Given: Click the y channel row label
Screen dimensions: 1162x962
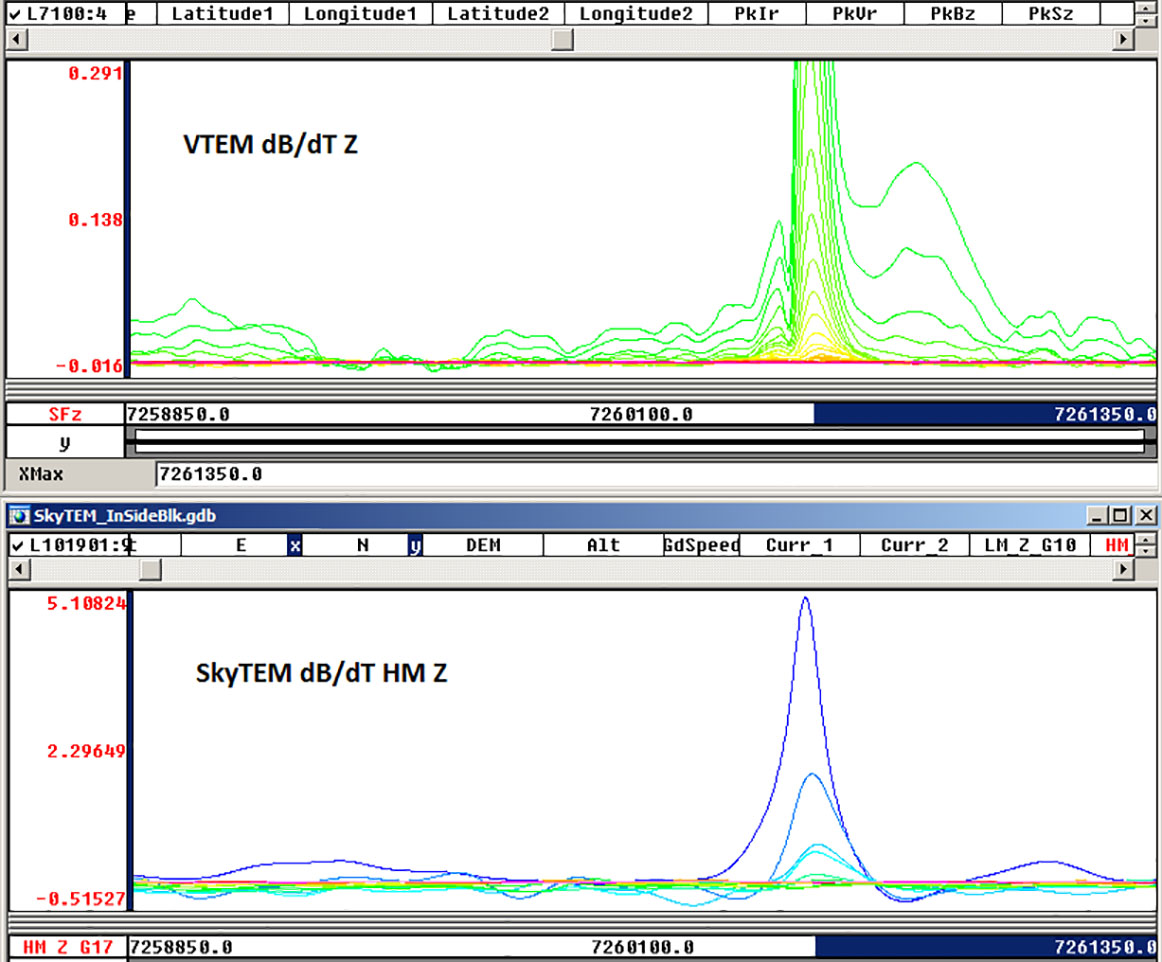Looking at the screenshot, I should 65,442.
